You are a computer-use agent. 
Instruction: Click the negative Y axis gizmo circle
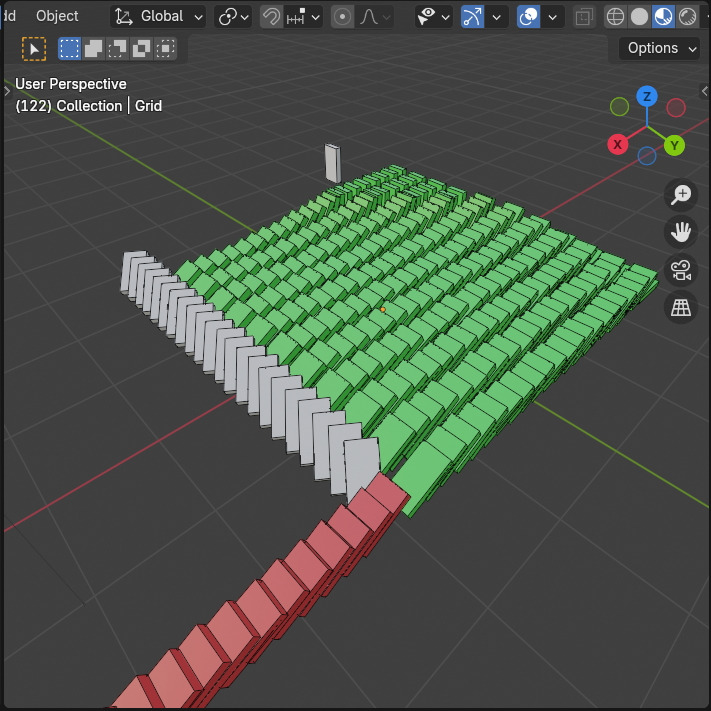[x=619, y=107]
